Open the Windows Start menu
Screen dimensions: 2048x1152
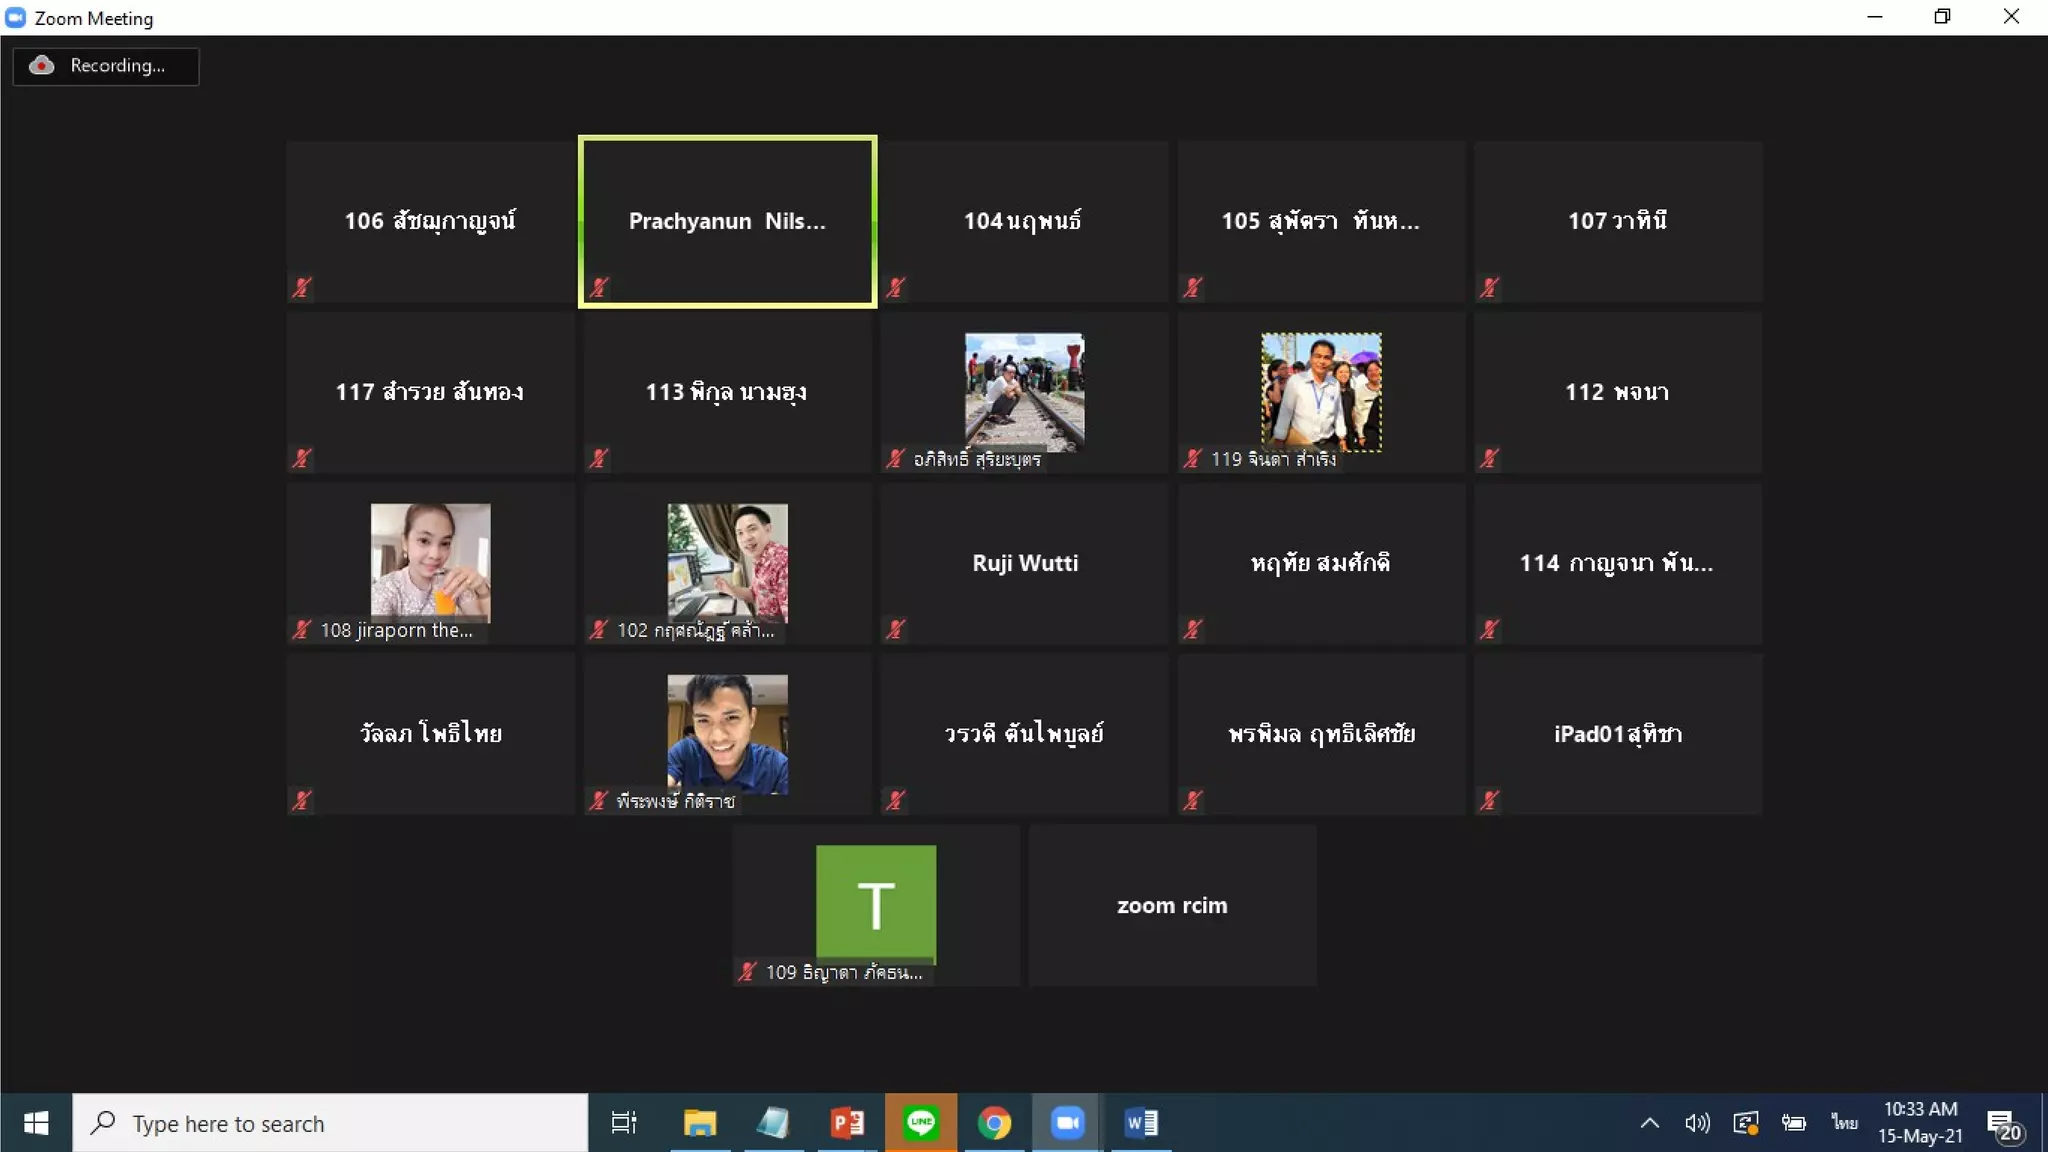pos(36,1123)
